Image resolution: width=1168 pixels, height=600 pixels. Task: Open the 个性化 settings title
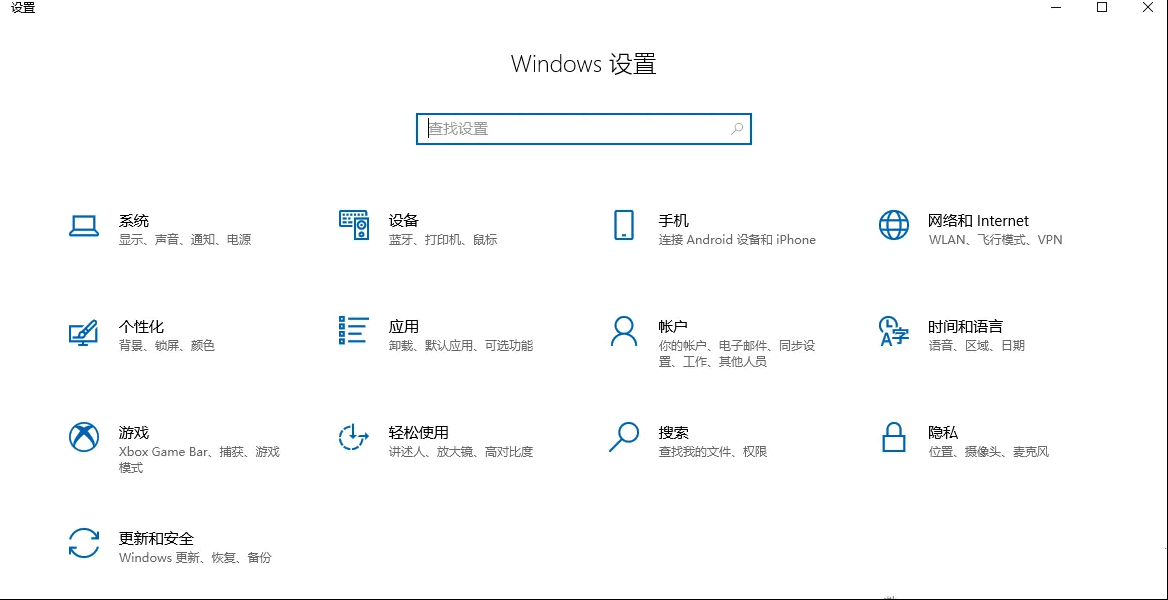pyautogui.click(x=142, y=326)
